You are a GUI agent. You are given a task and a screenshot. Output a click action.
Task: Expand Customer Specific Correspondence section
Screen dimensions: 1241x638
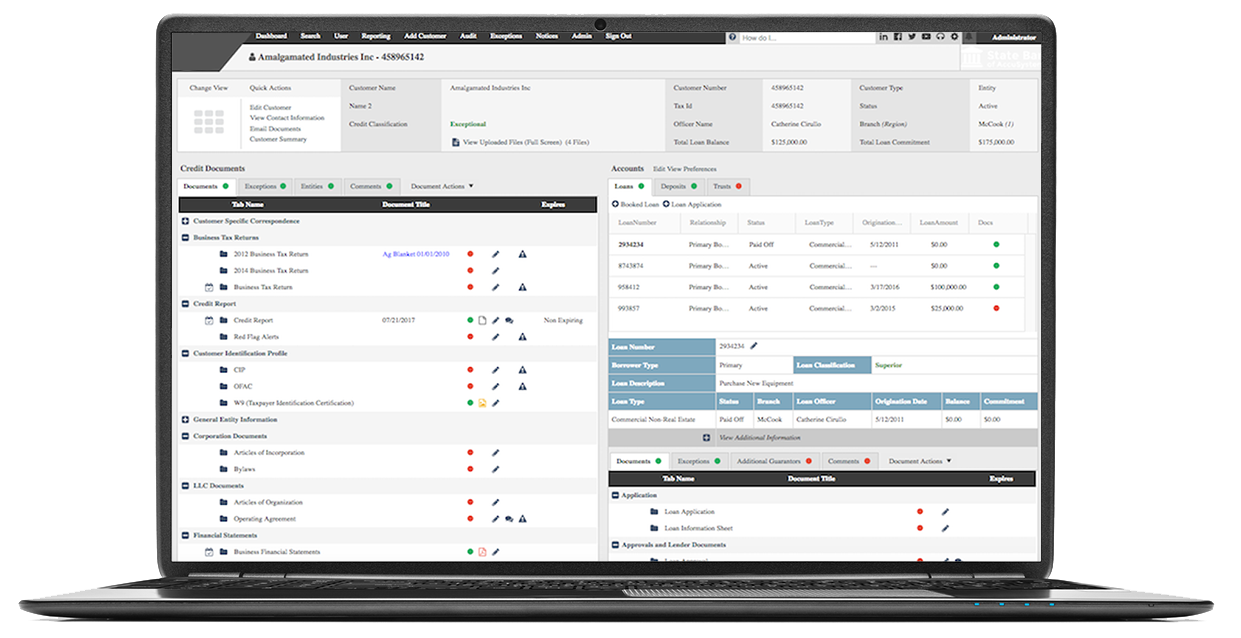[185, 221]
